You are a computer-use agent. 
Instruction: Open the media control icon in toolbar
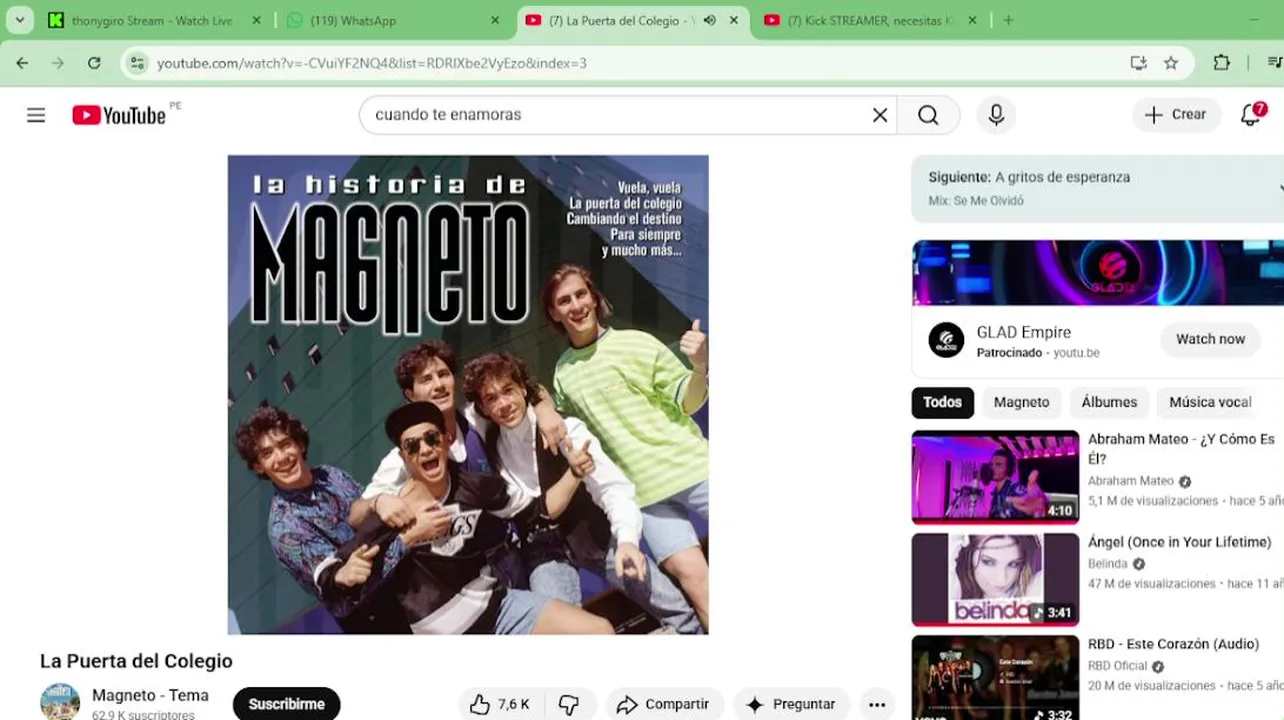pos(1274,63)
